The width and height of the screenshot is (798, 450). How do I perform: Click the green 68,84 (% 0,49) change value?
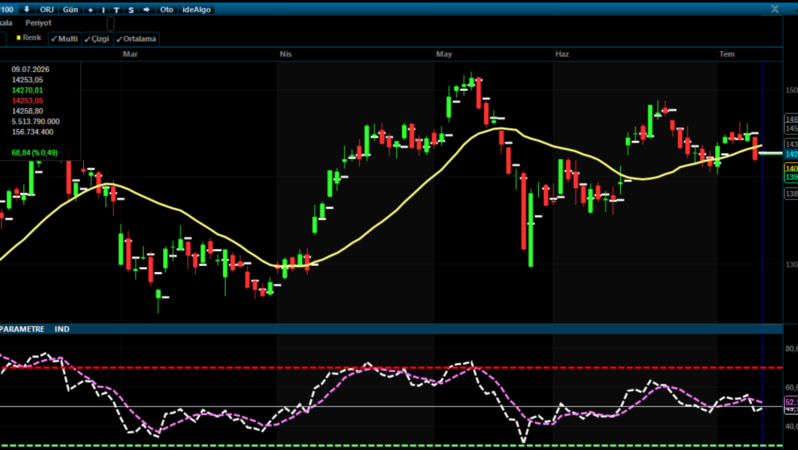click(x=35, y=153)
